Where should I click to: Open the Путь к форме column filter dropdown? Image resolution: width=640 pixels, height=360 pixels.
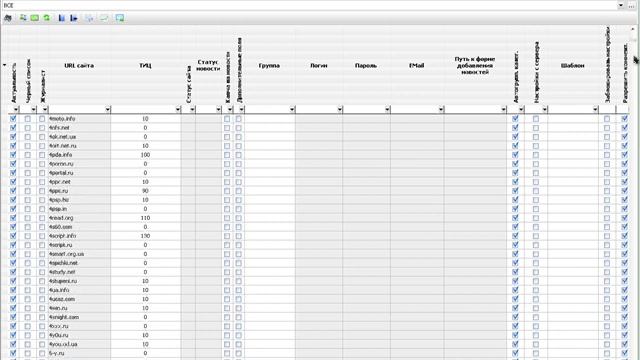click(503, 109)
